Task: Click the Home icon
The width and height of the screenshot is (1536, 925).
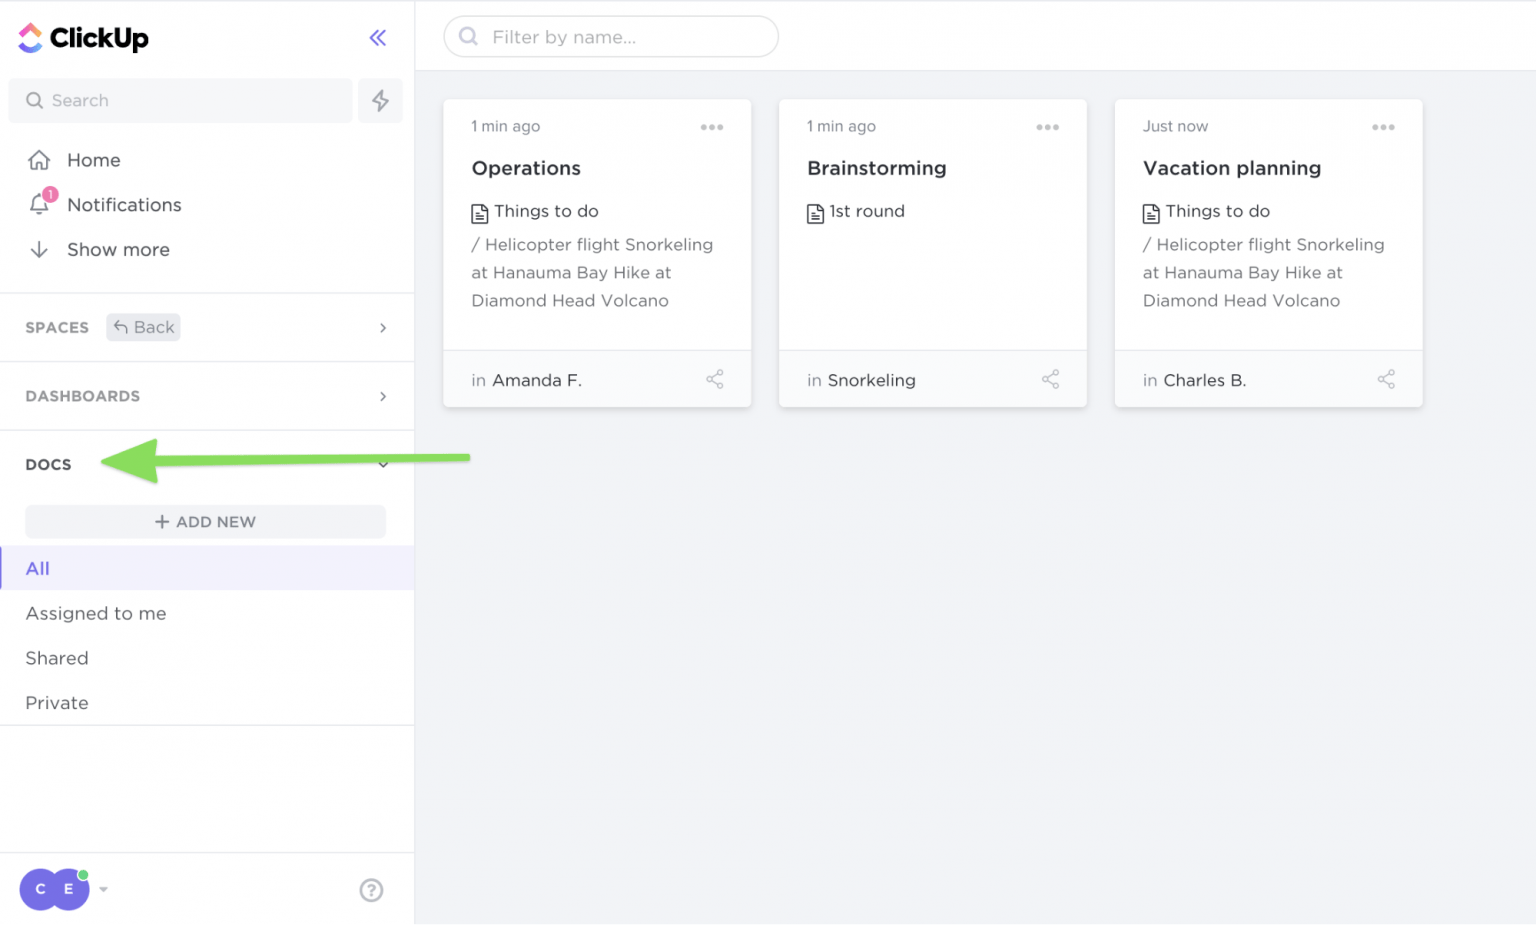Action: [x=40, y=160]
